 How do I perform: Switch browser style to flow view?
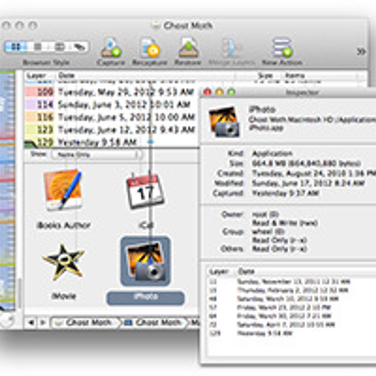pos(79,47)
